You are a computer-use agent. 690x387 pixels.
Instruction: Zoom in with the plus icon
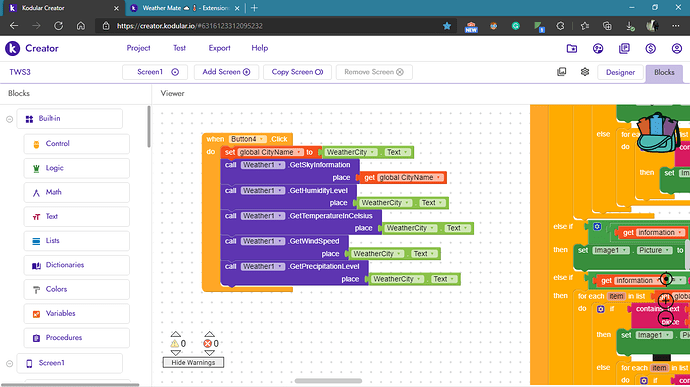pyautogui.click(x=665, y=302)
